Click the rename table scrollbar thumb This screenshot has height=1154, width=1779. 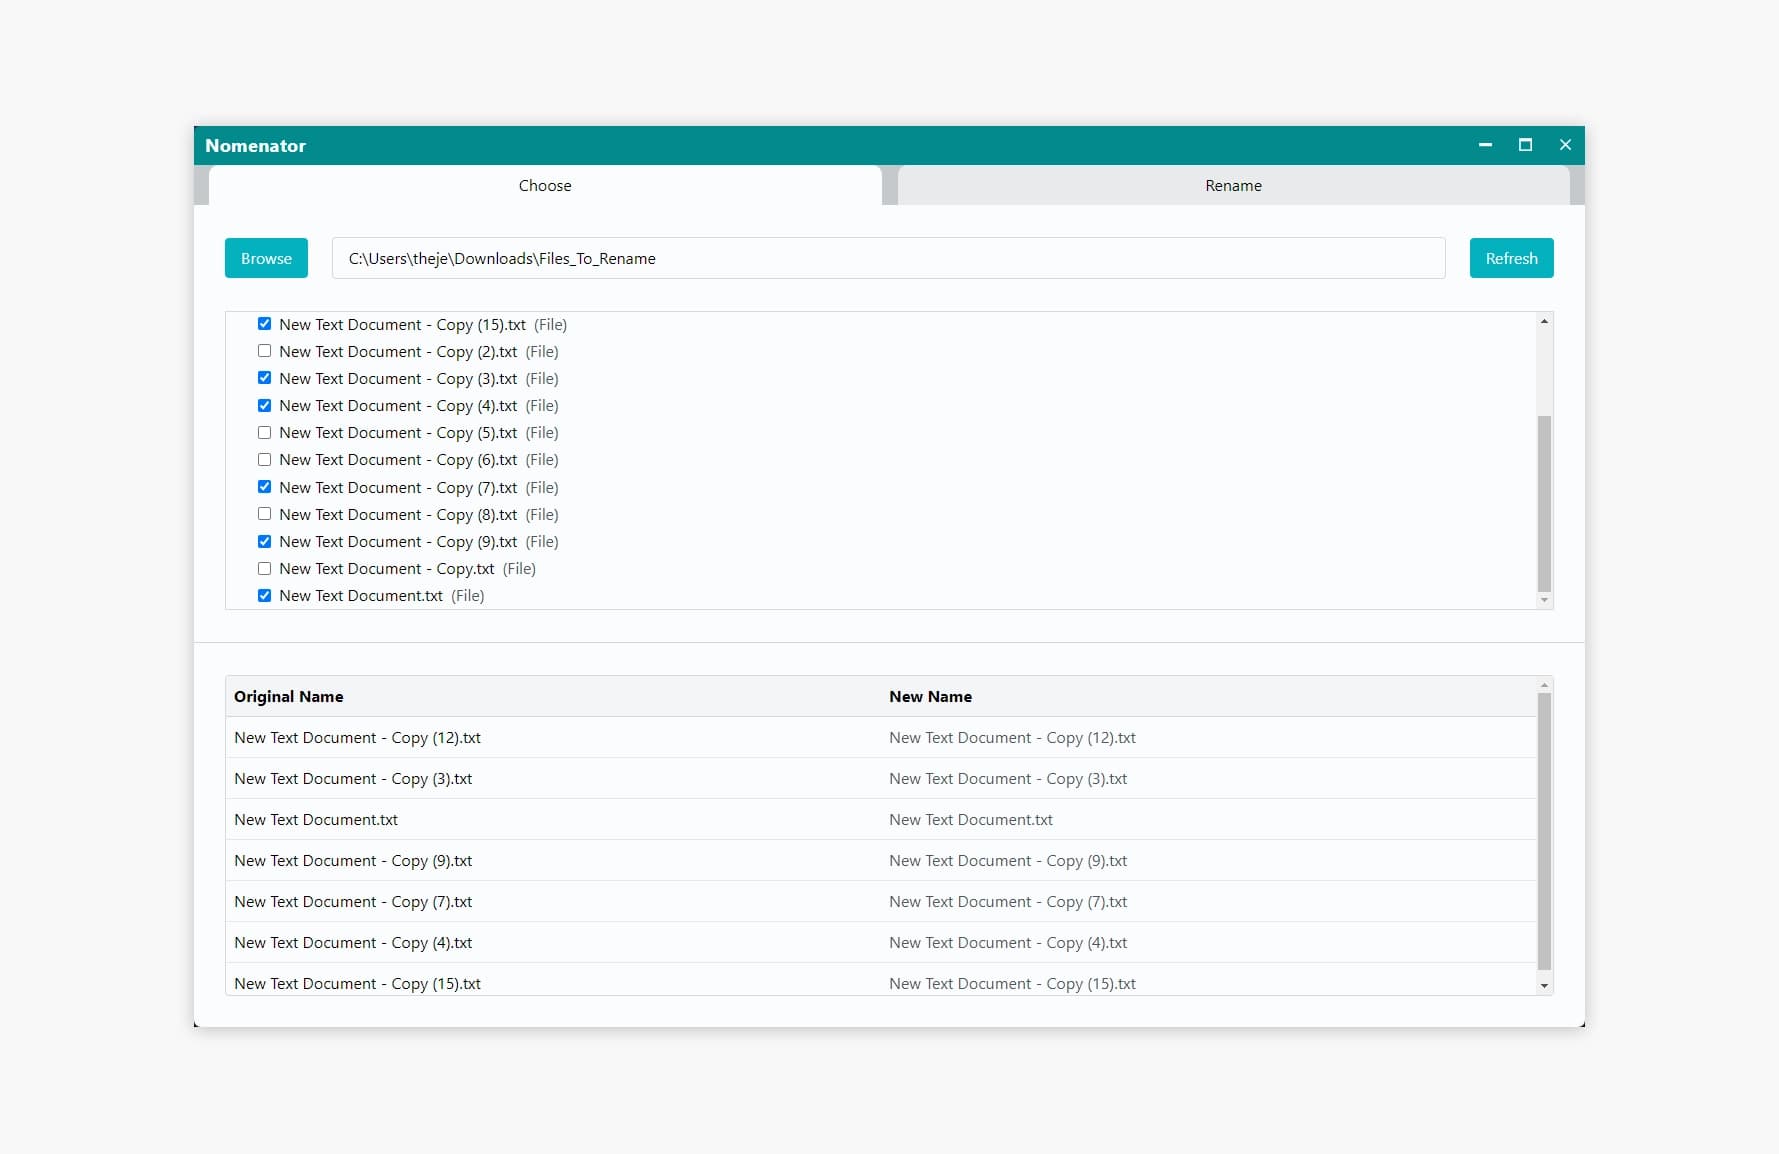pos(1544,831)
